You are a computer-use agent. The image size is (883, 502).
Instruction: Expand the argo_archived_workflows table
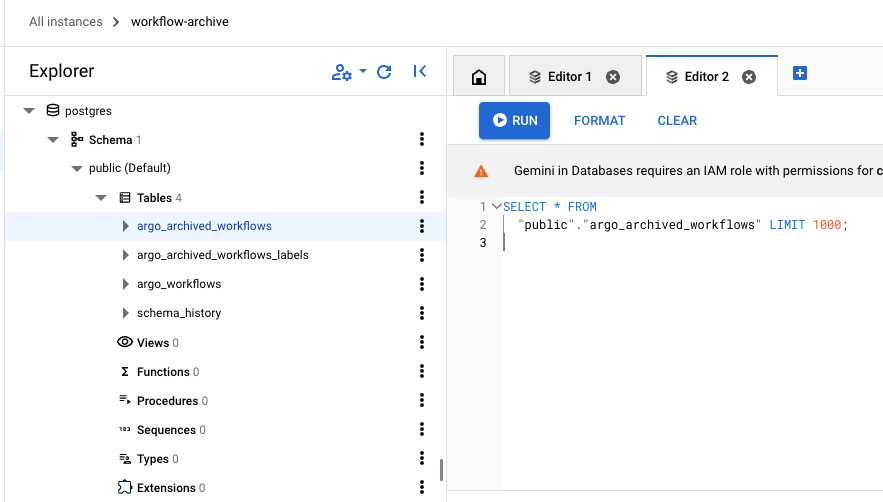click(126, 226)
